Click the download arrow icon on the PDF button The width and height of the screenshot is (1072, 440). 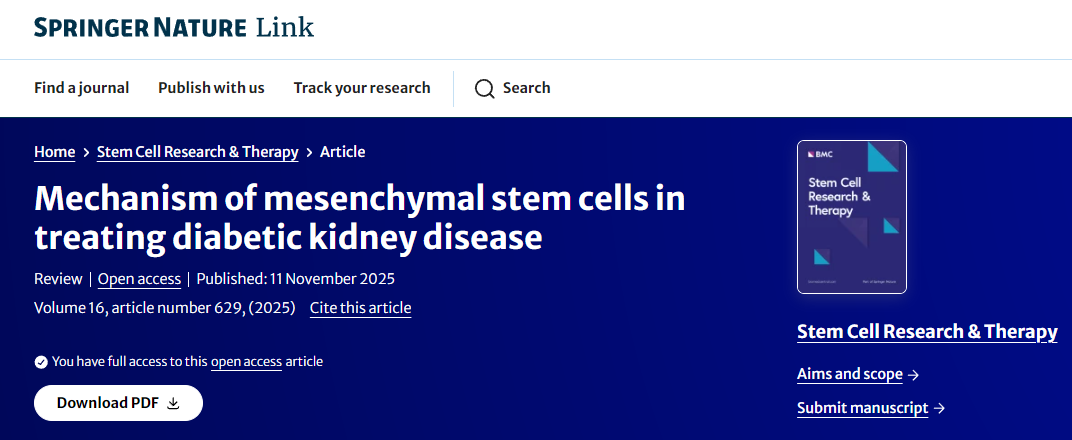pos(173,403)
